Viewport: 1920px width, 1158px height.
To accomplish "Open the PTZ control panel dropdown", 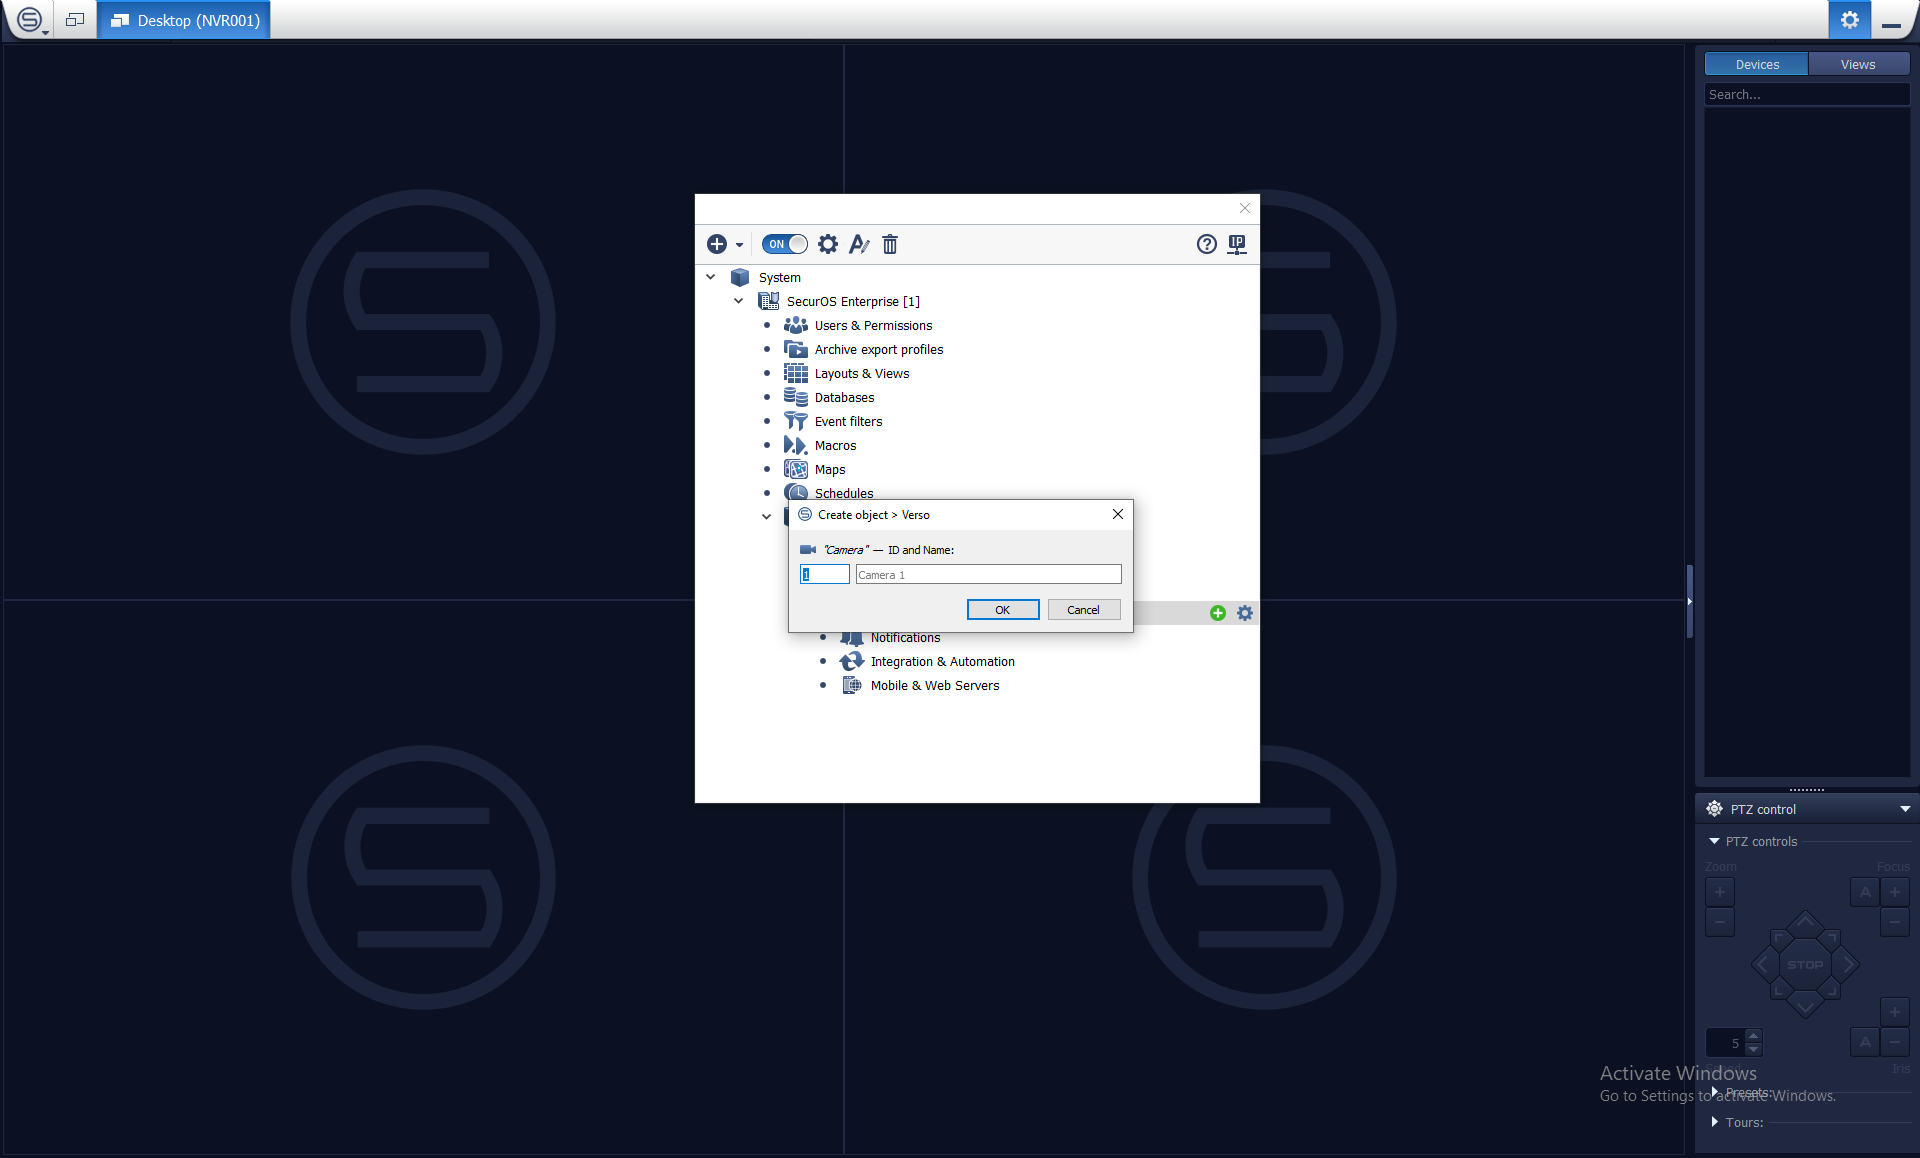I will pos(1905,809).
